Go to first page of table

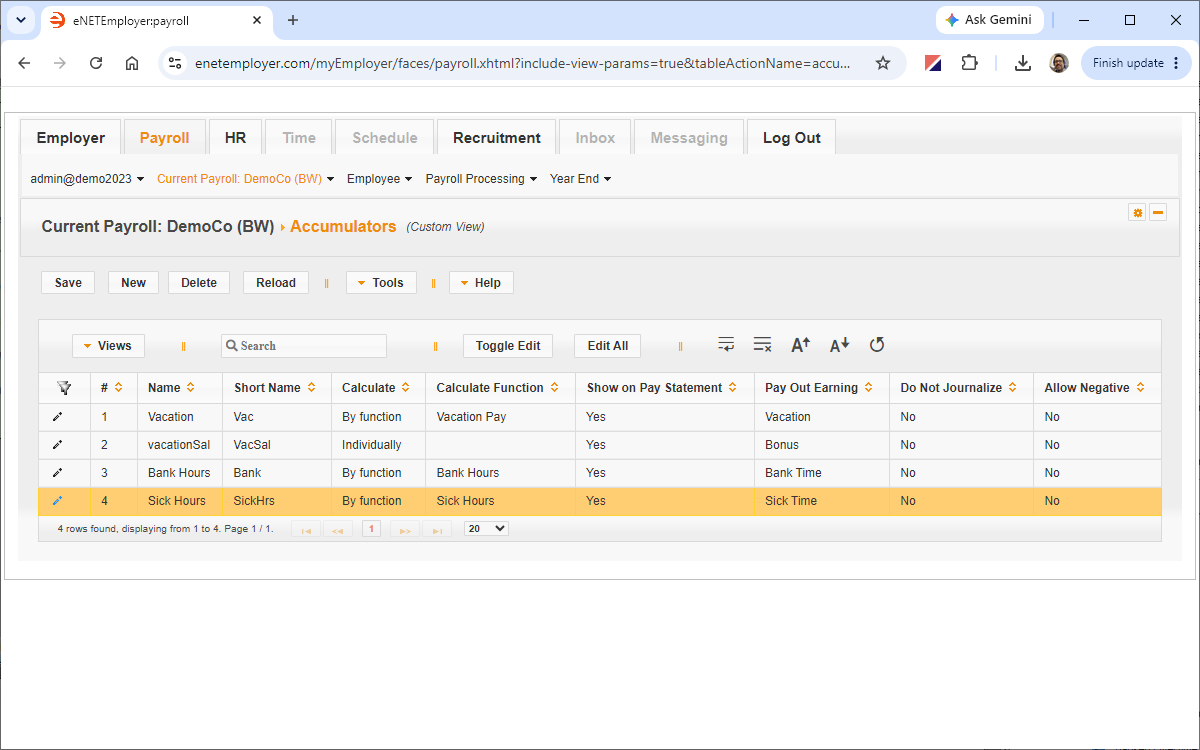(x=306, y=529)
